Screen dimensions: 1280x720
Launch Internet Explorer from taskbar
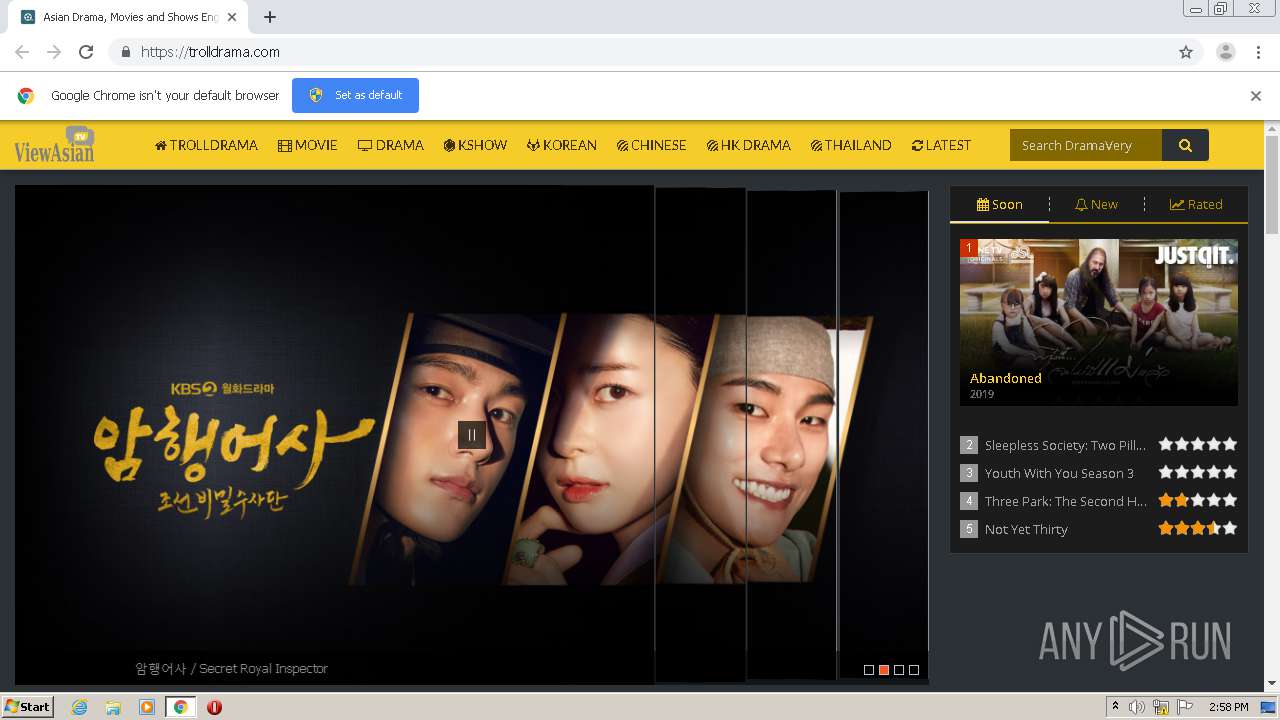point(80,707)
